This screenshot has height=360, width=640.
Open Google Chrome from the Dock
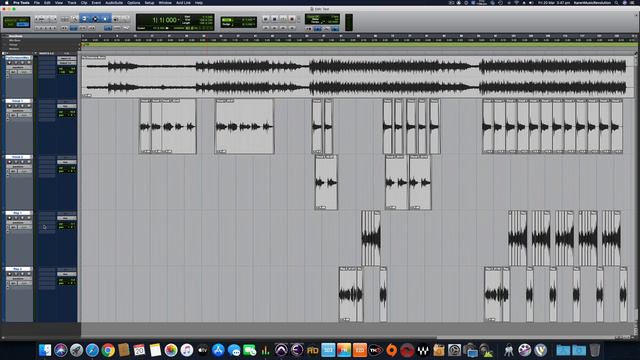coord(108,350)
